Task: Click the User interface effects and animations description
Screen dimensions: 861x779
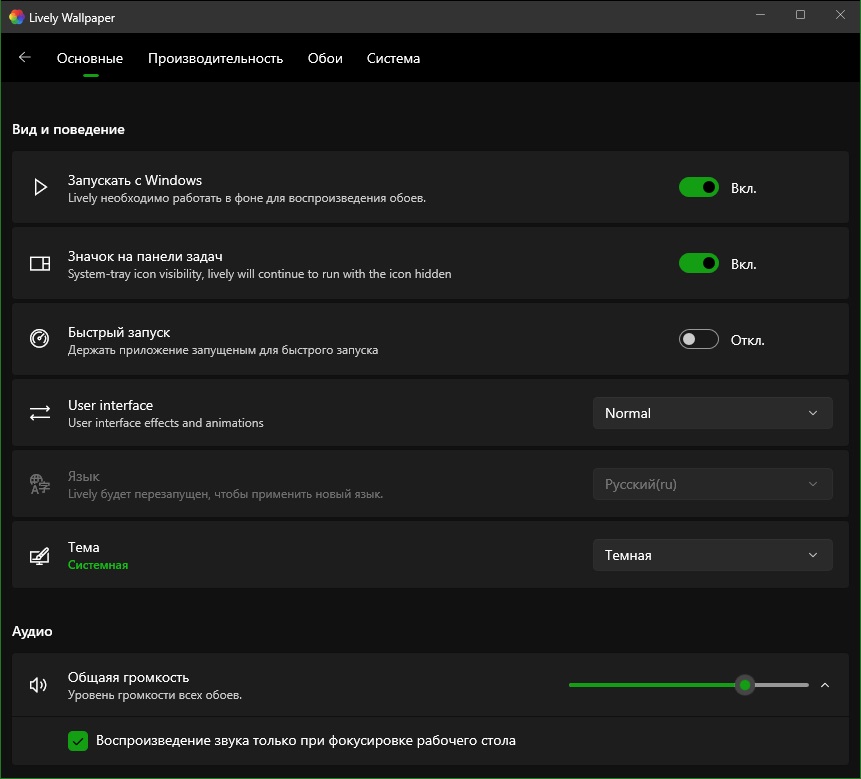Action: coord(165,423)
